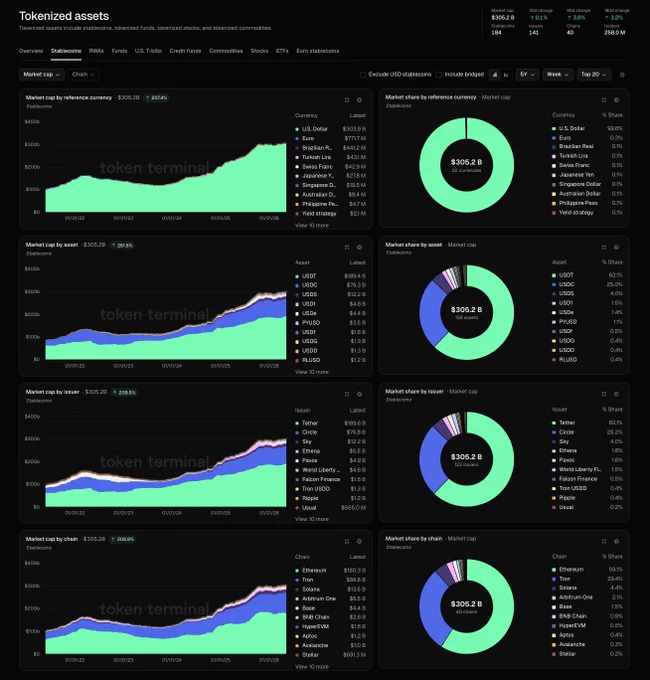Viewport: 650px width, 680px height.
Task: Click grid icon on Market cap by chain chart
Action: [x=347, y=541]
